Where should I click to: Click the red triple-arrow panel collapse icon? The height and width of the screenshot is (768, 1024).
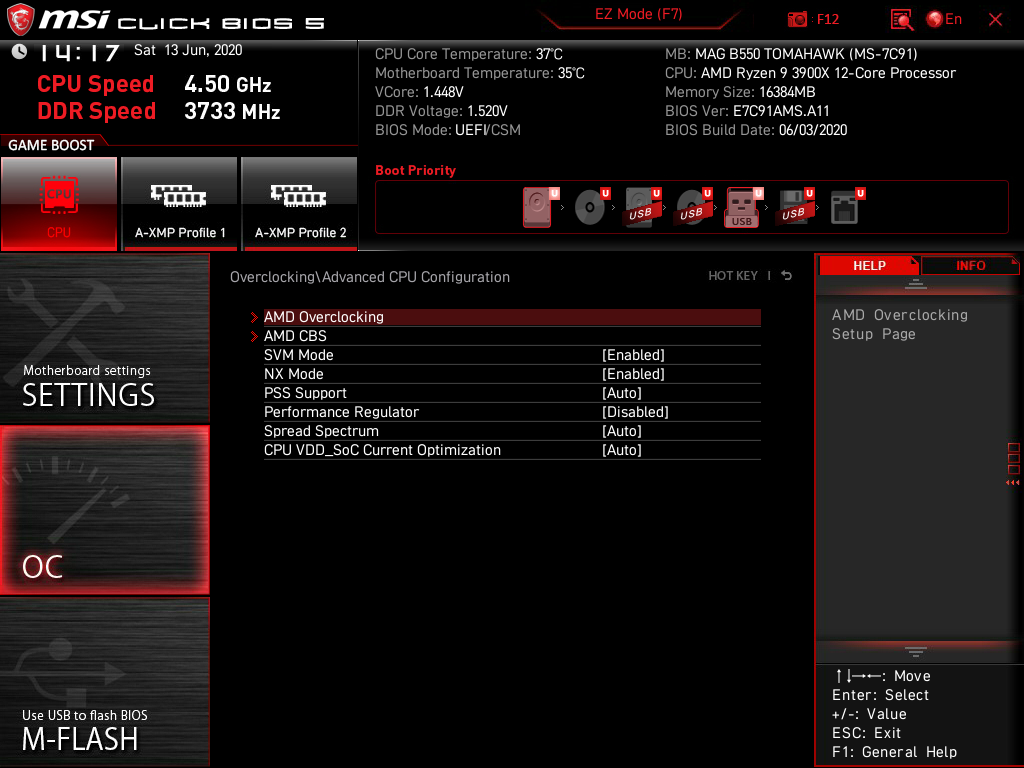click(1013, 483)
